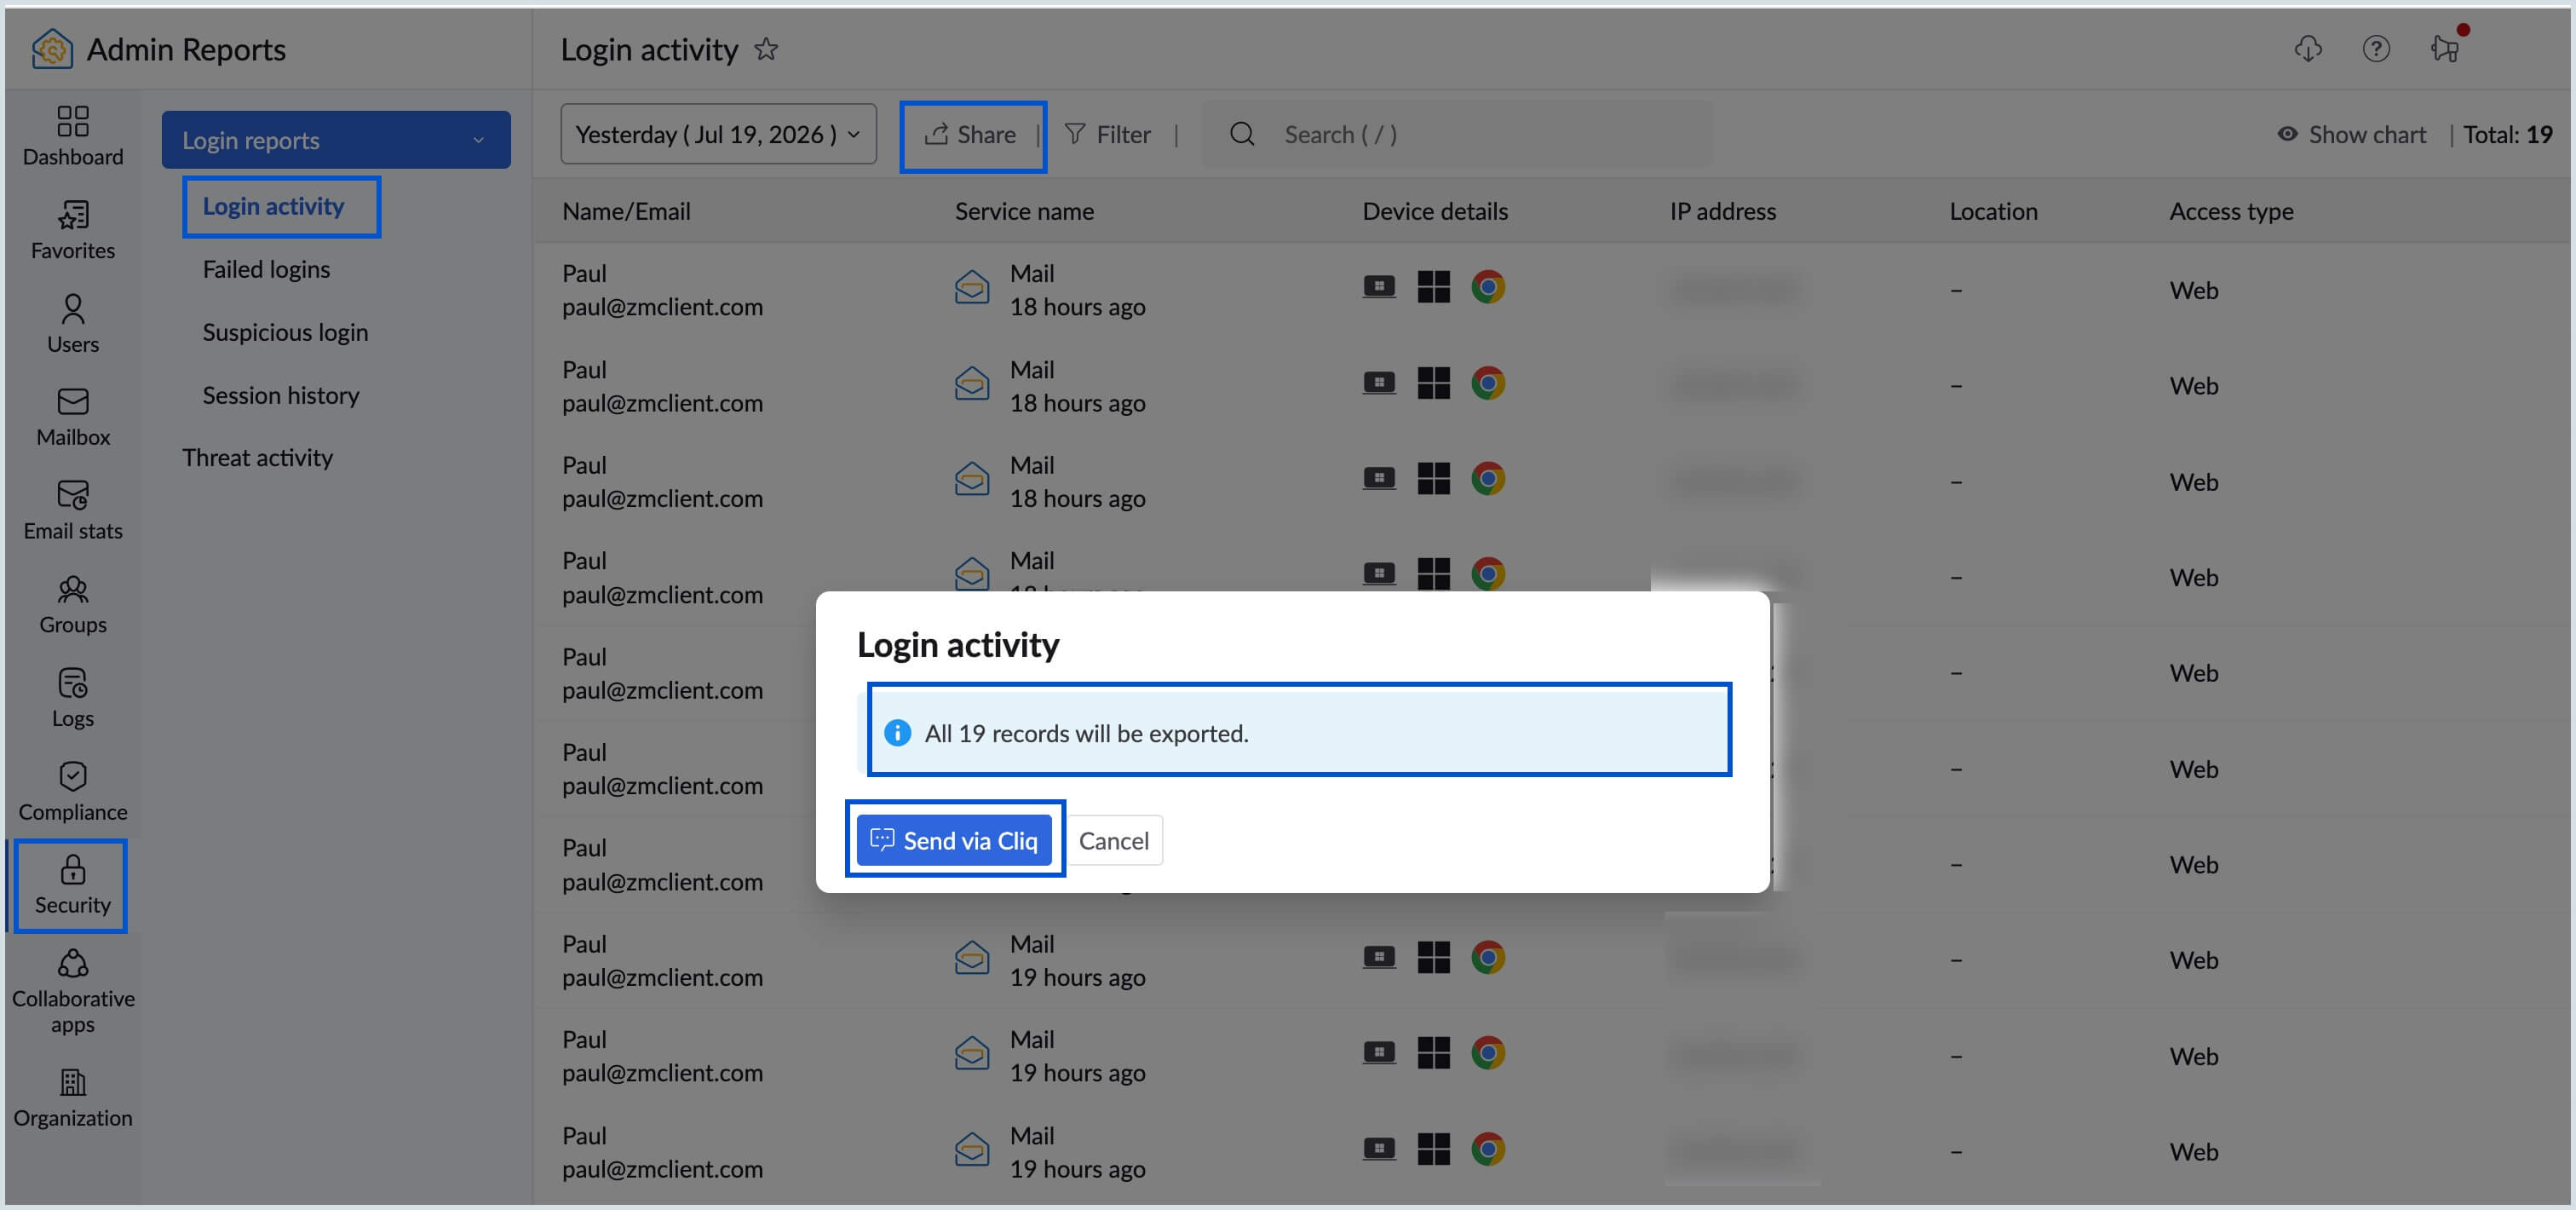The image size is (2576, 1210).
Task: Click the help question mark icon
Action: 2376,48
